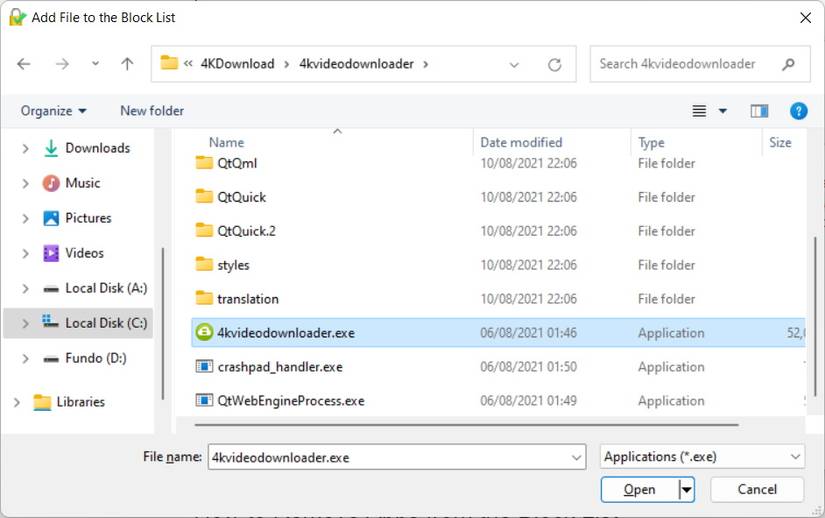This screenshot has height=518, width=825.
Task: Expand the Libraries tree node
Action: (x=16, y=402)
